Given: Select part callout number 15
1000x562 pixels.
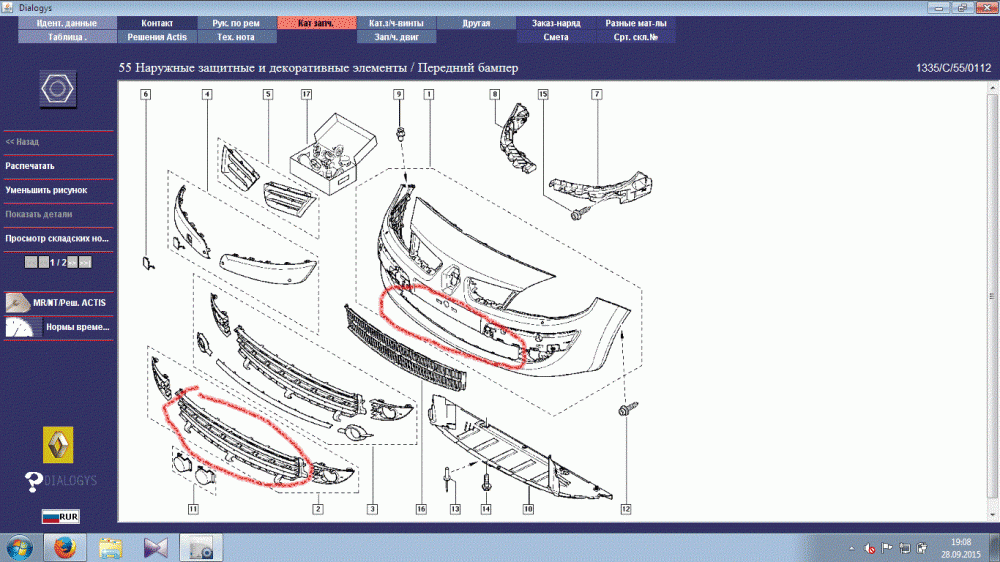Looking at the screenshot, I should coord(543,94).
